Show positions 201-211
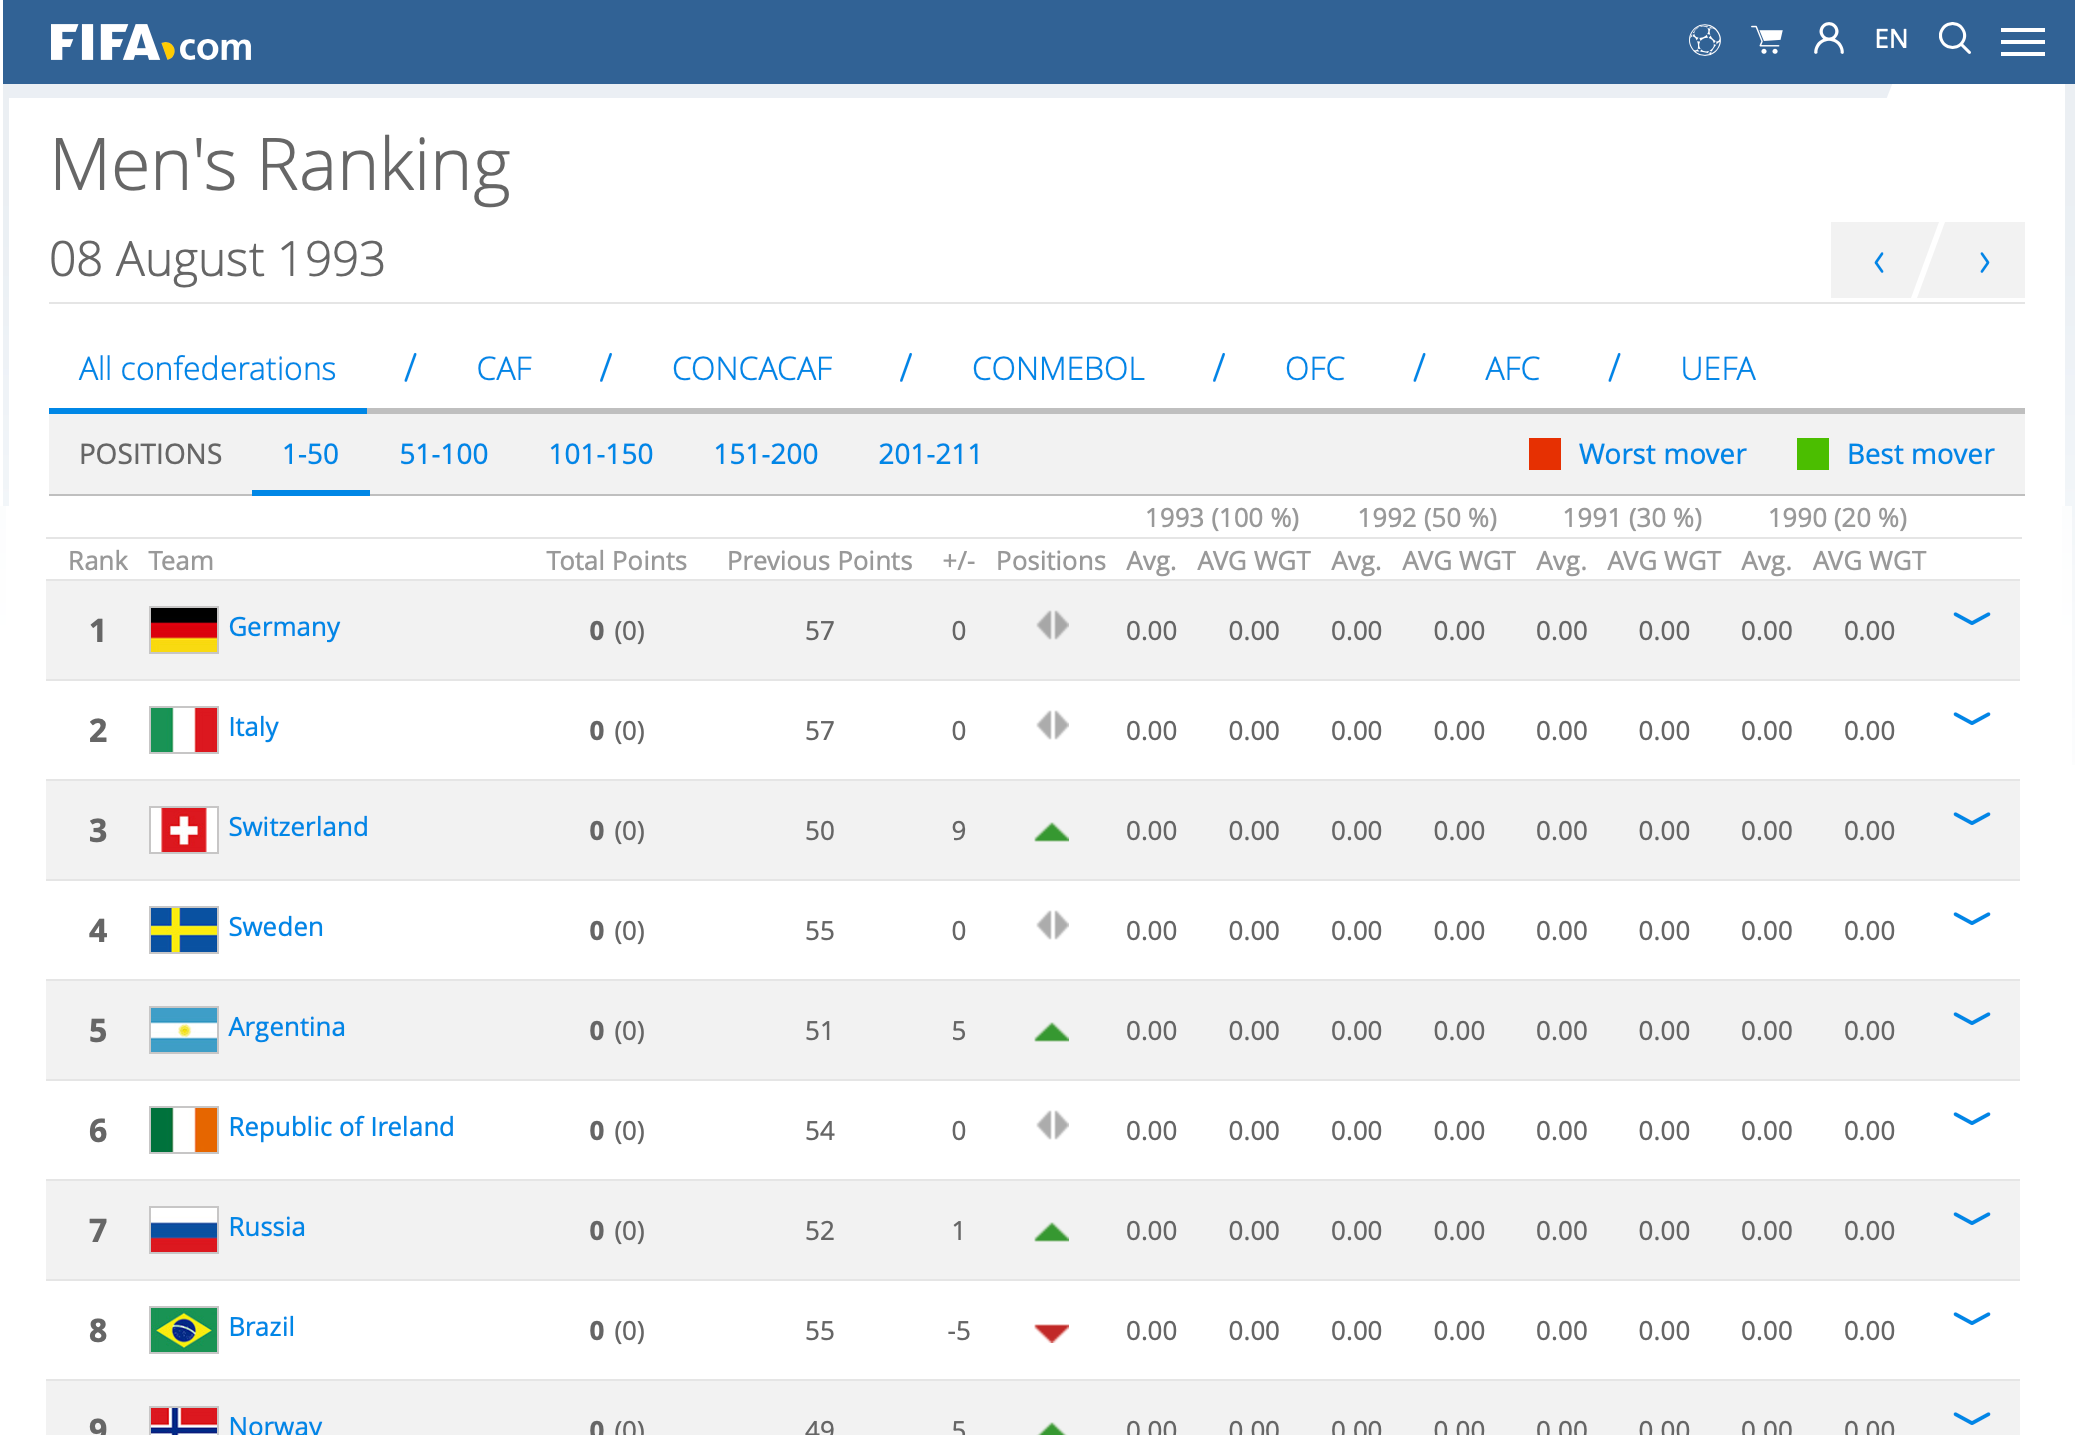2075x1435 pixels. 930,454
